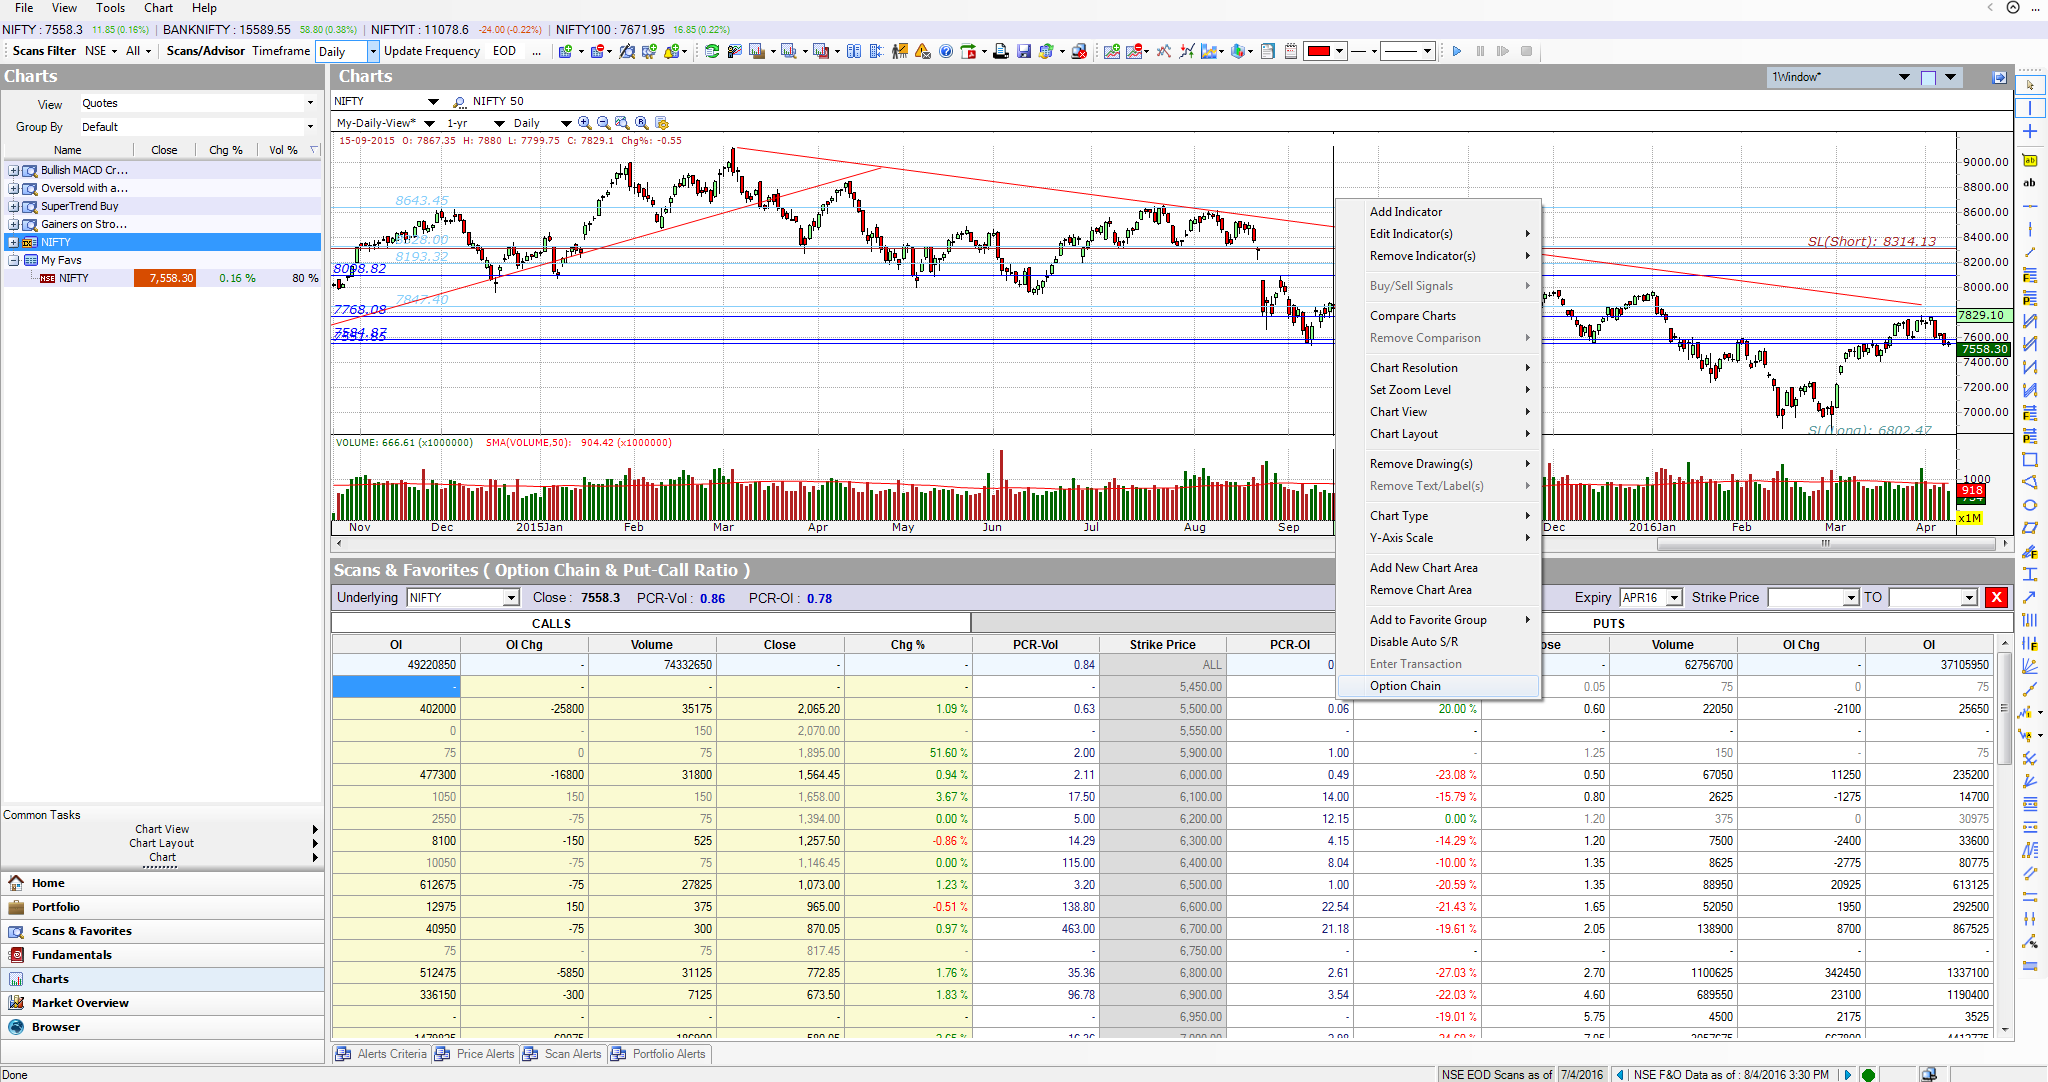This screenshot has width=2048, height=1082.
Task: Click the Charts navigation icon
Action: 15,979
